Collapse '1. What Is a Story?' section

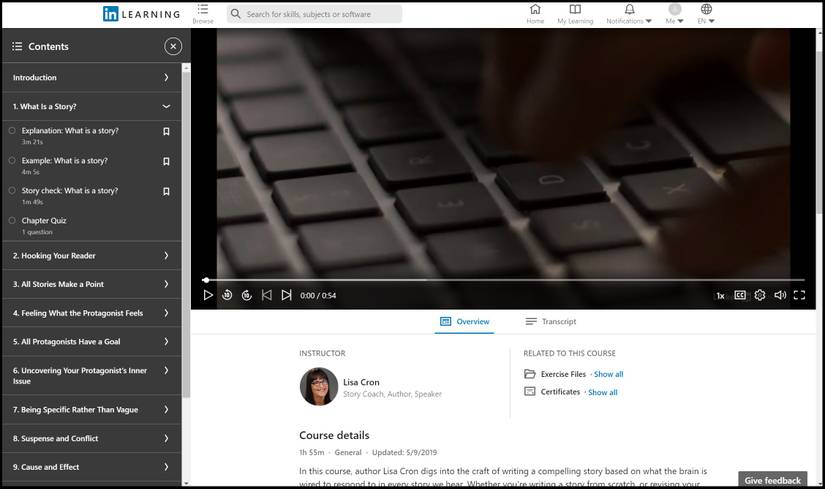click(92, 106)
